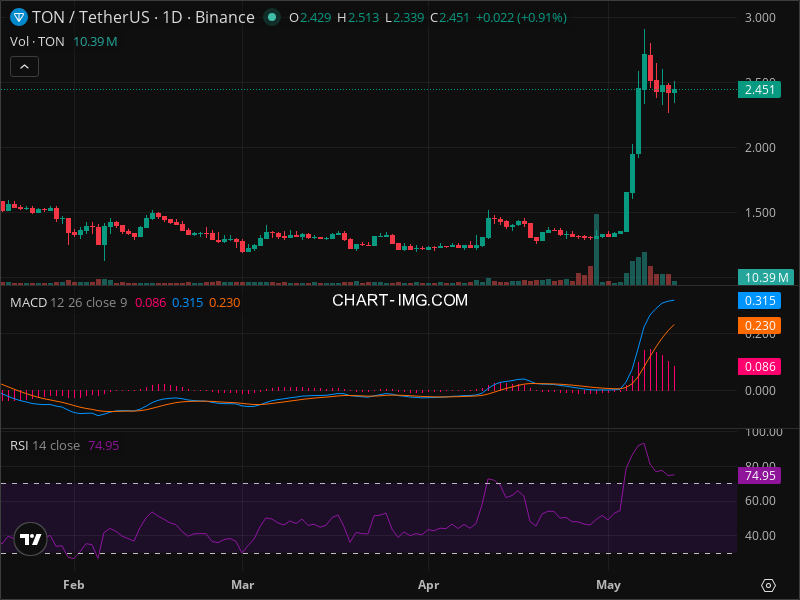Click the TON coin logo icon
Screen dimensions: 800x600
[x=19, y=18]
